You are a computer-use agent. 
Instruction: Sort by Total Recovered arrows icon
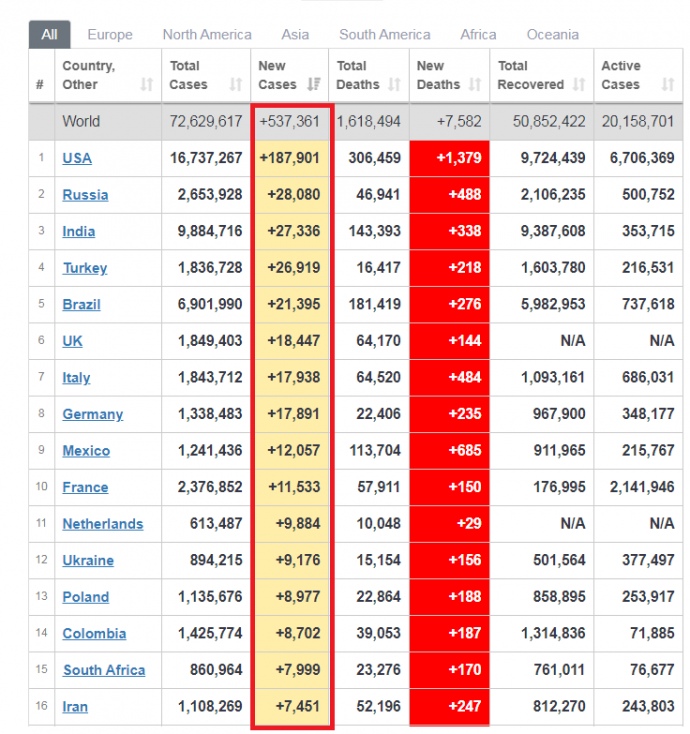pos(579,85)
